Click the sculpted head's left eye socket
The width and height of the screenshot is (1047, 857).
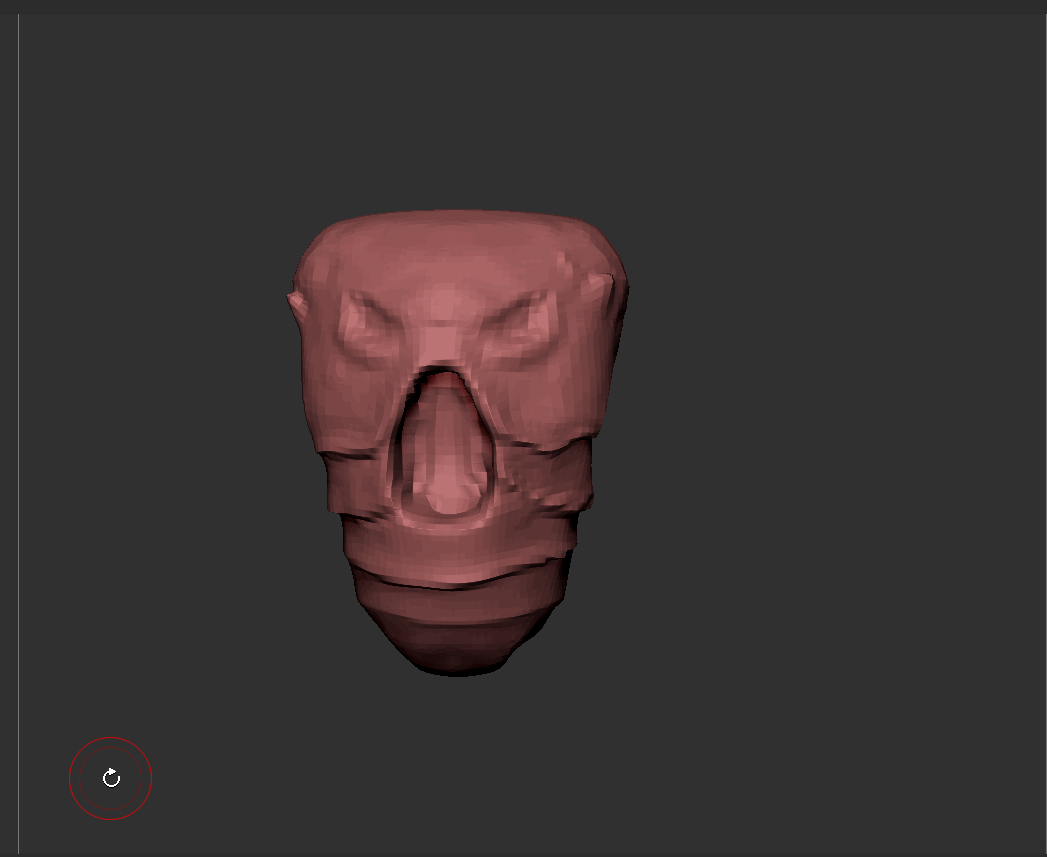click(368, 327)
